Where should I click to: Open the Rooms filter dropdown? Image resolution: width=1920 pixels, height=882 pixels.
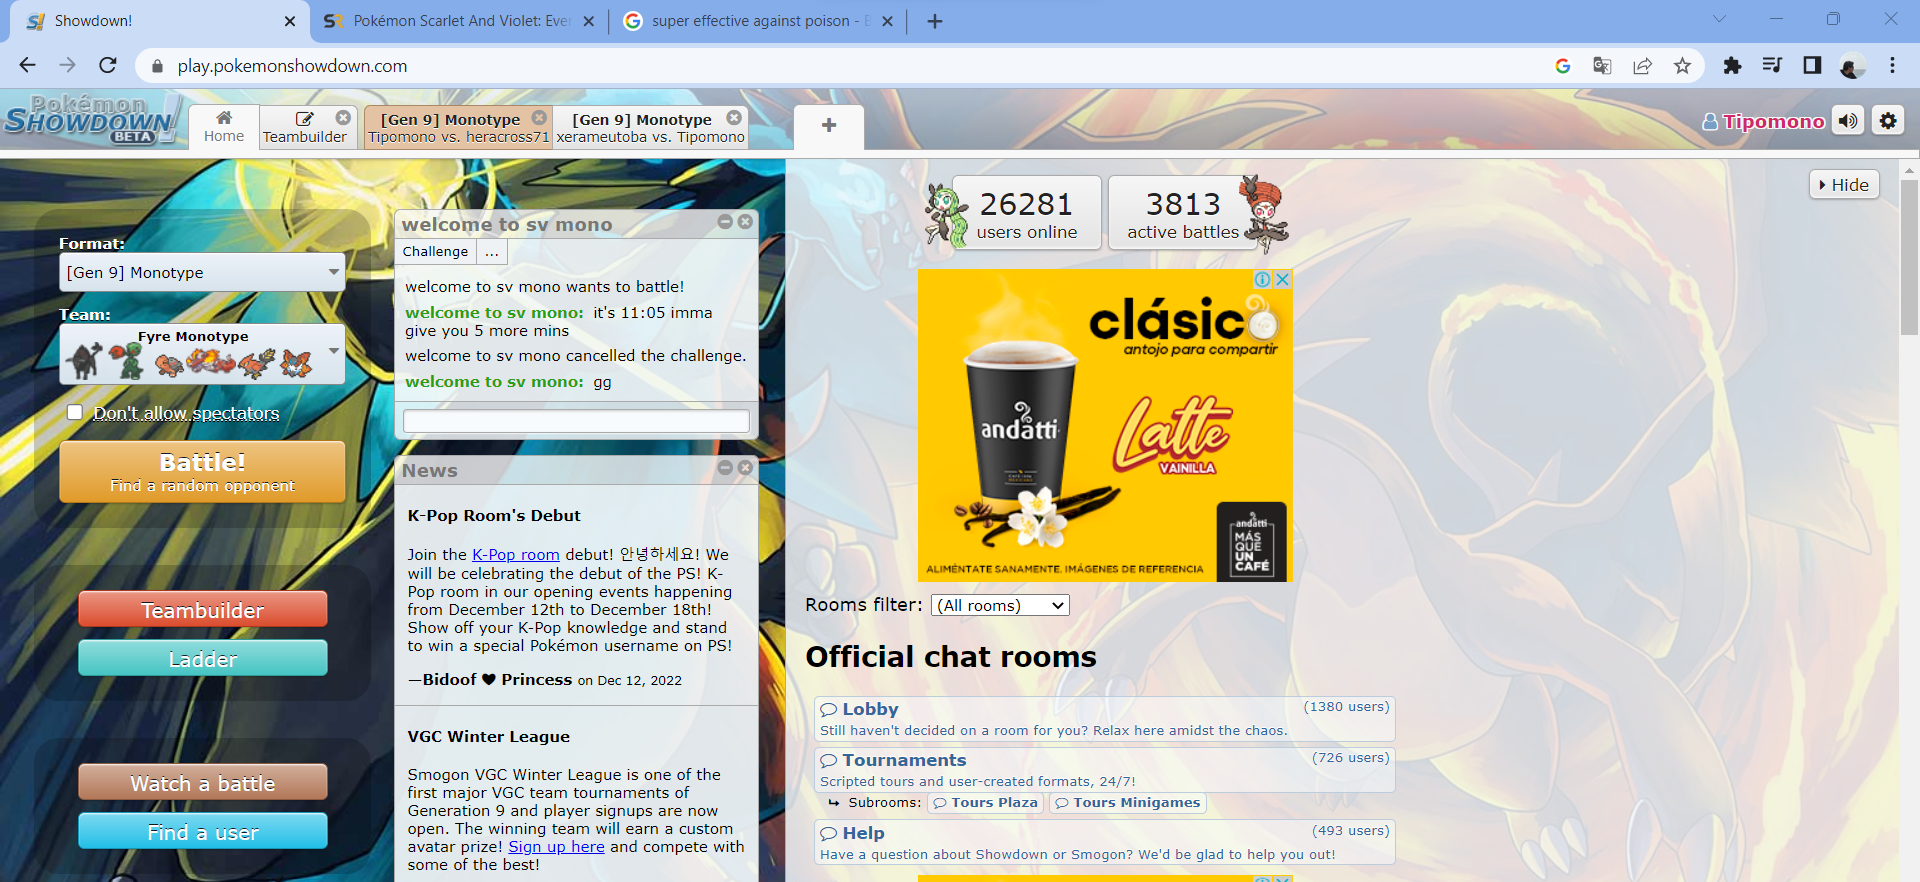point(1000,605)
